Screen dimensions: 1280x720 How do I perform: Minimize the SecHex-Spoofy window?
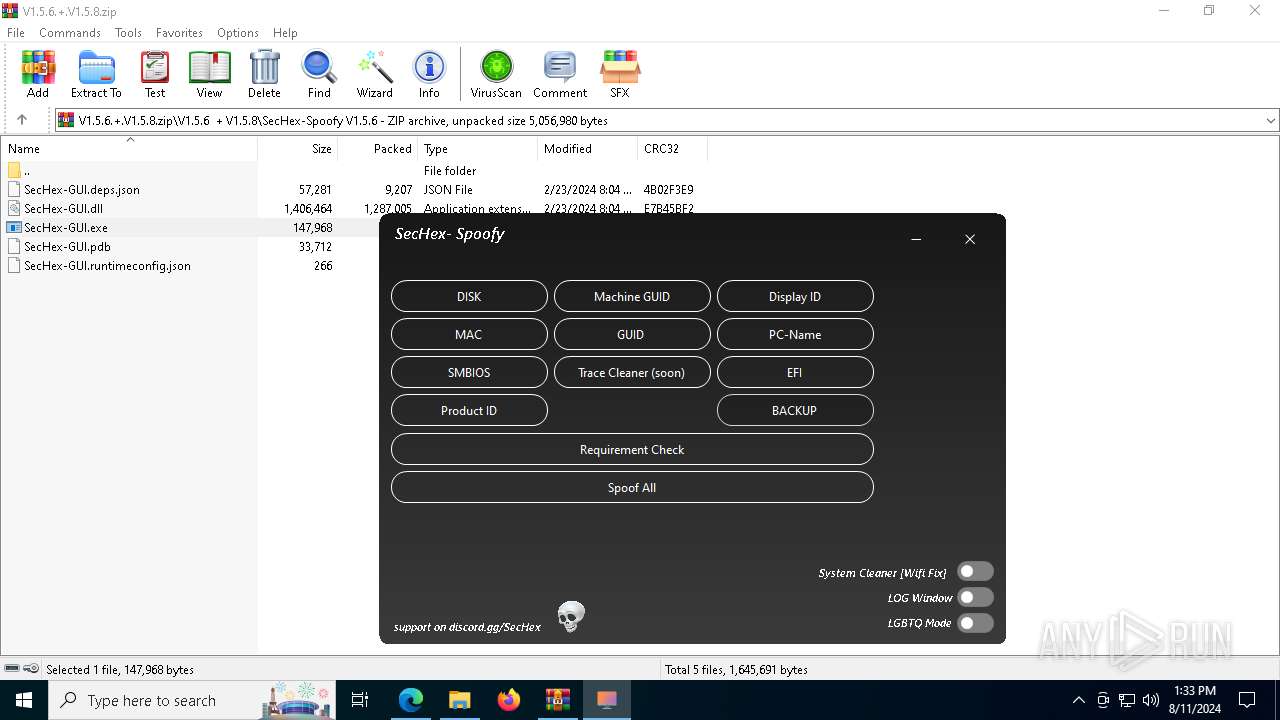coord(916,239)
